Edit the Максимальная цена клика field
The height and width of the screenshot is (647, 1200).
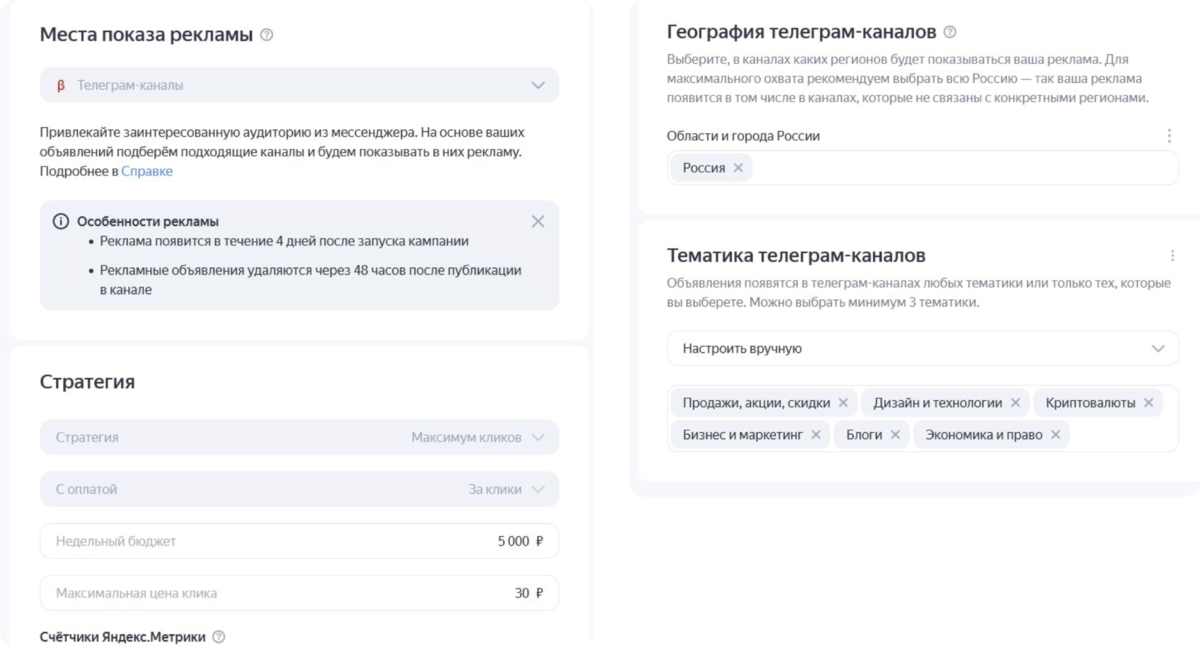pyautogui.click(x=299, y=593)
